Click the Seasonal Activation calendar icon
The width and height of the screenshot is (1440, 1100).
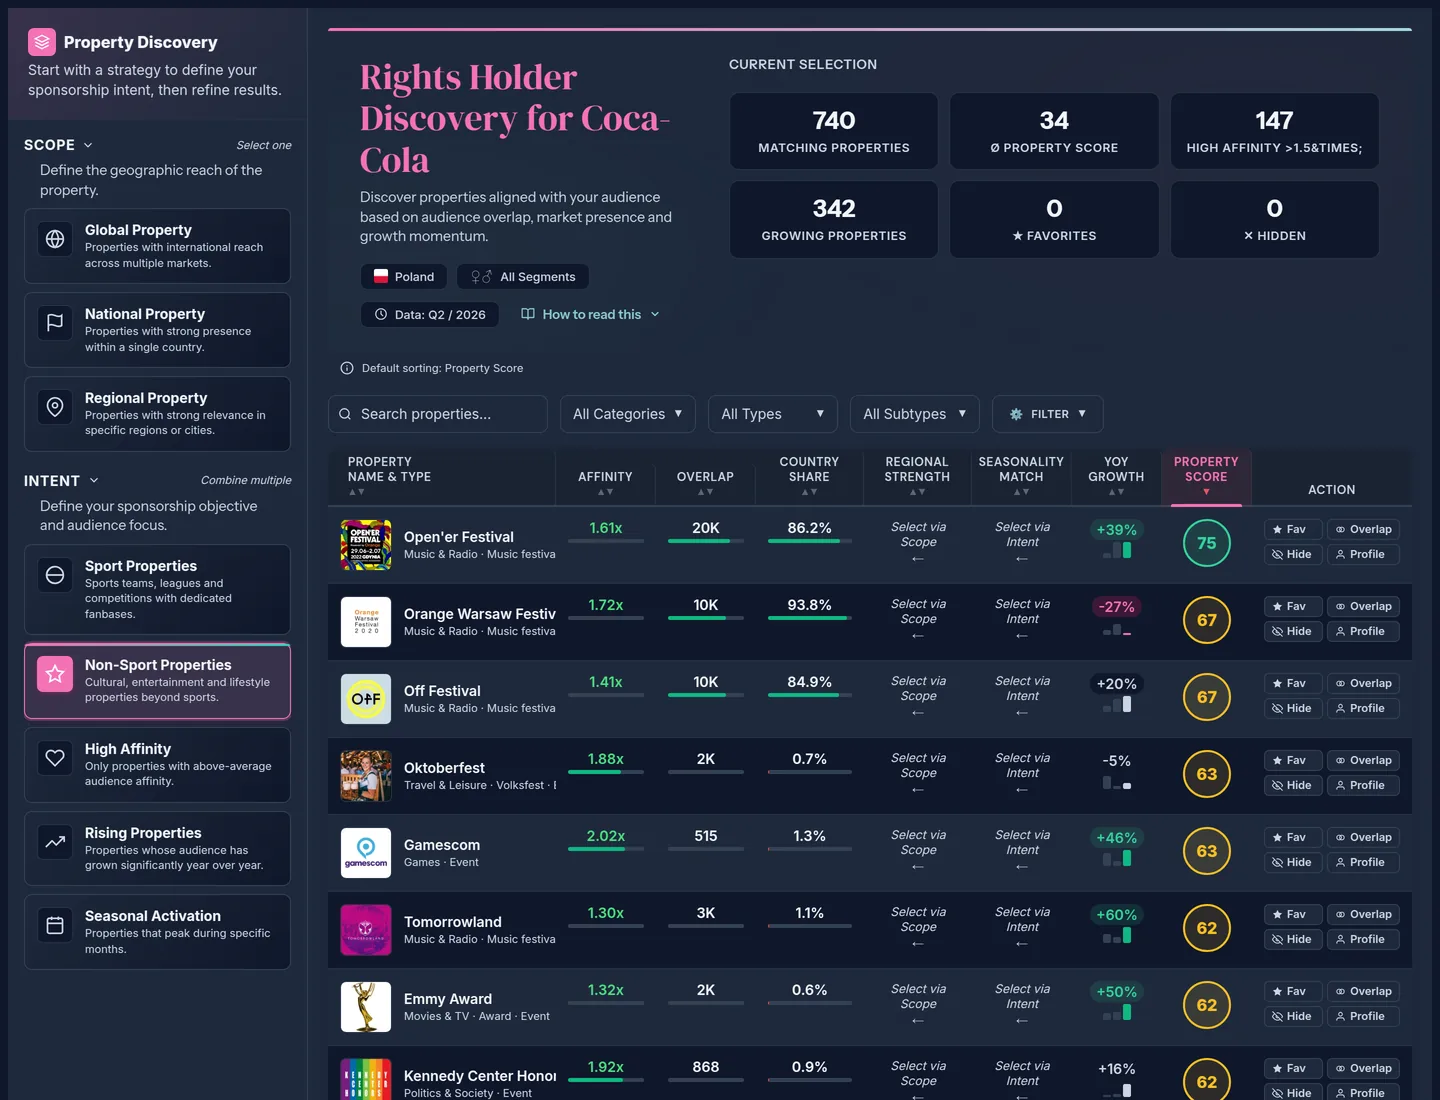point(55,925)
